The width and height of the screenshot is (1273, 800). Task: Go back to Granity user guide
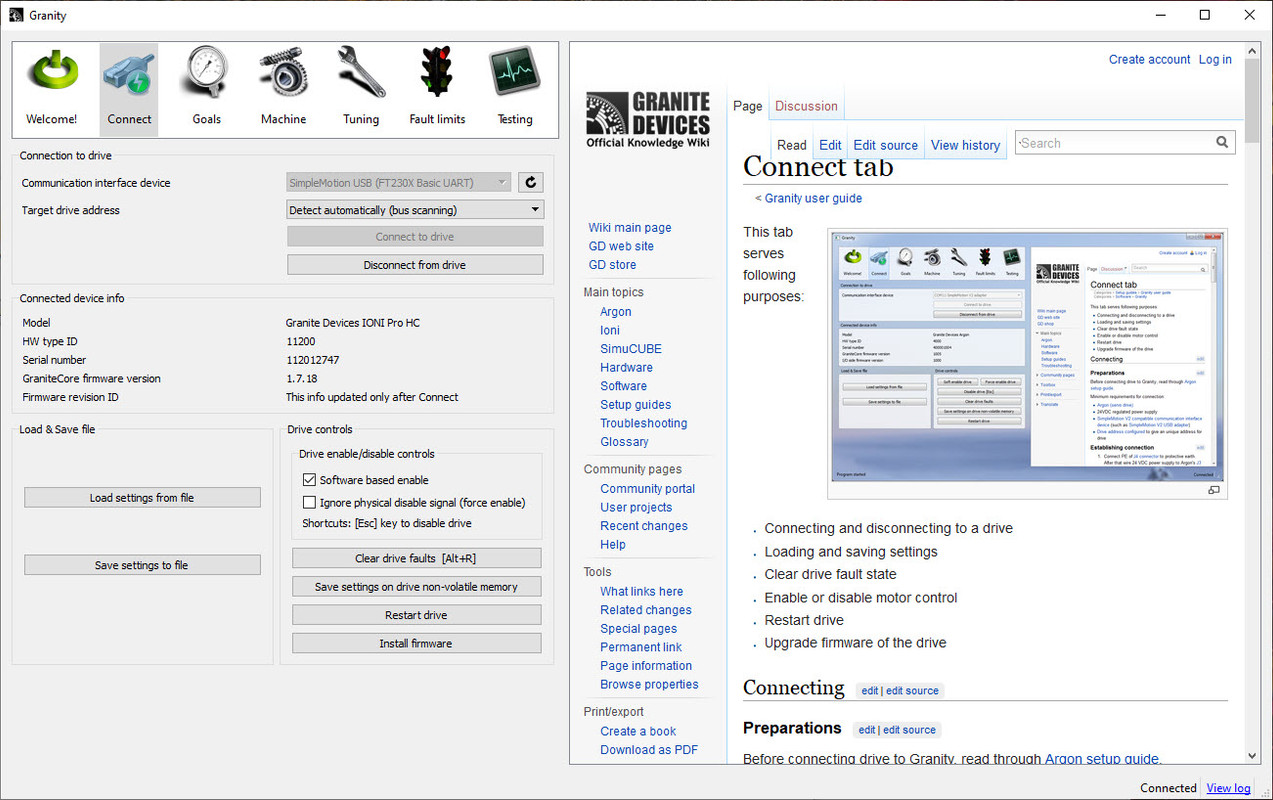tap(813, 198)
